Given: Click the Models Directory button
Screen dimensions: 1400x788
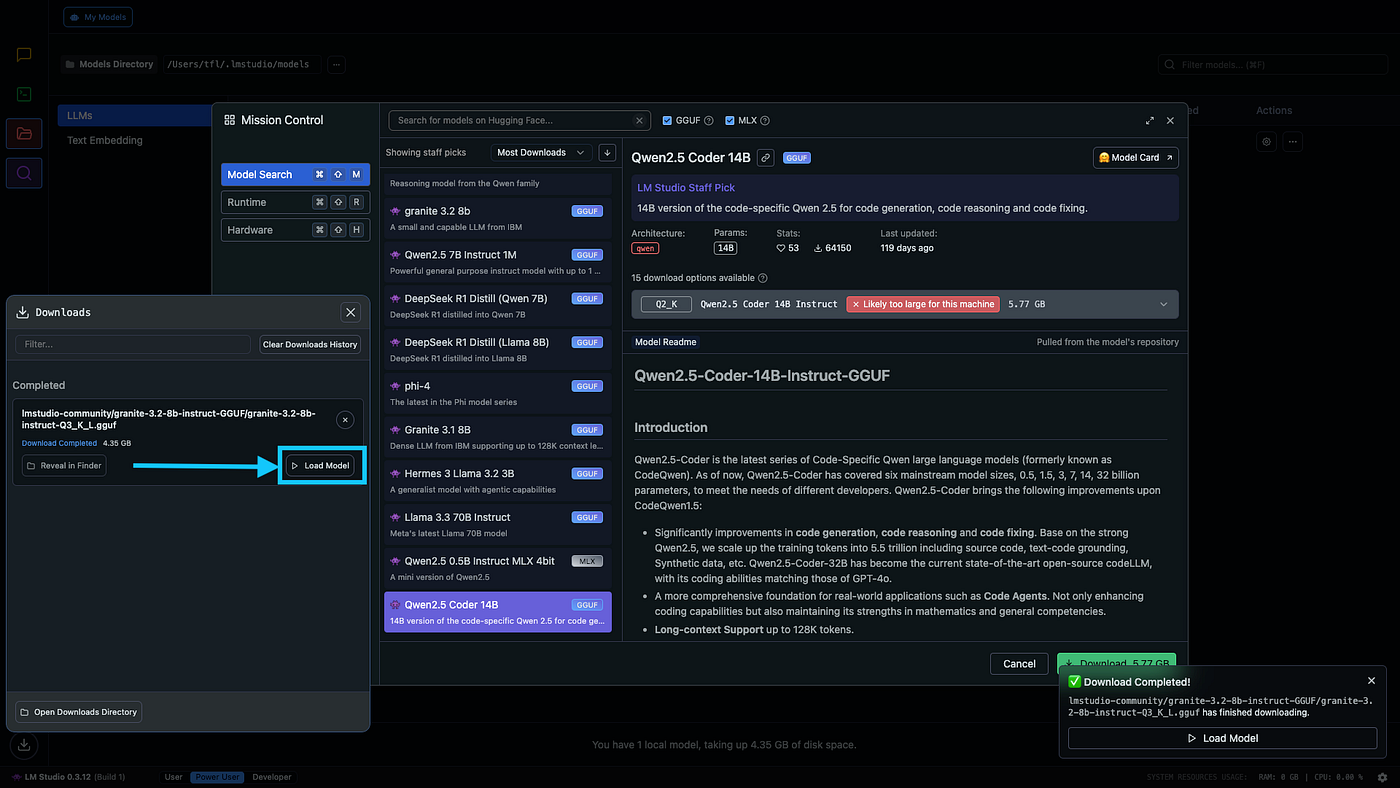Looking at the screenshot, I should (109, 64).
